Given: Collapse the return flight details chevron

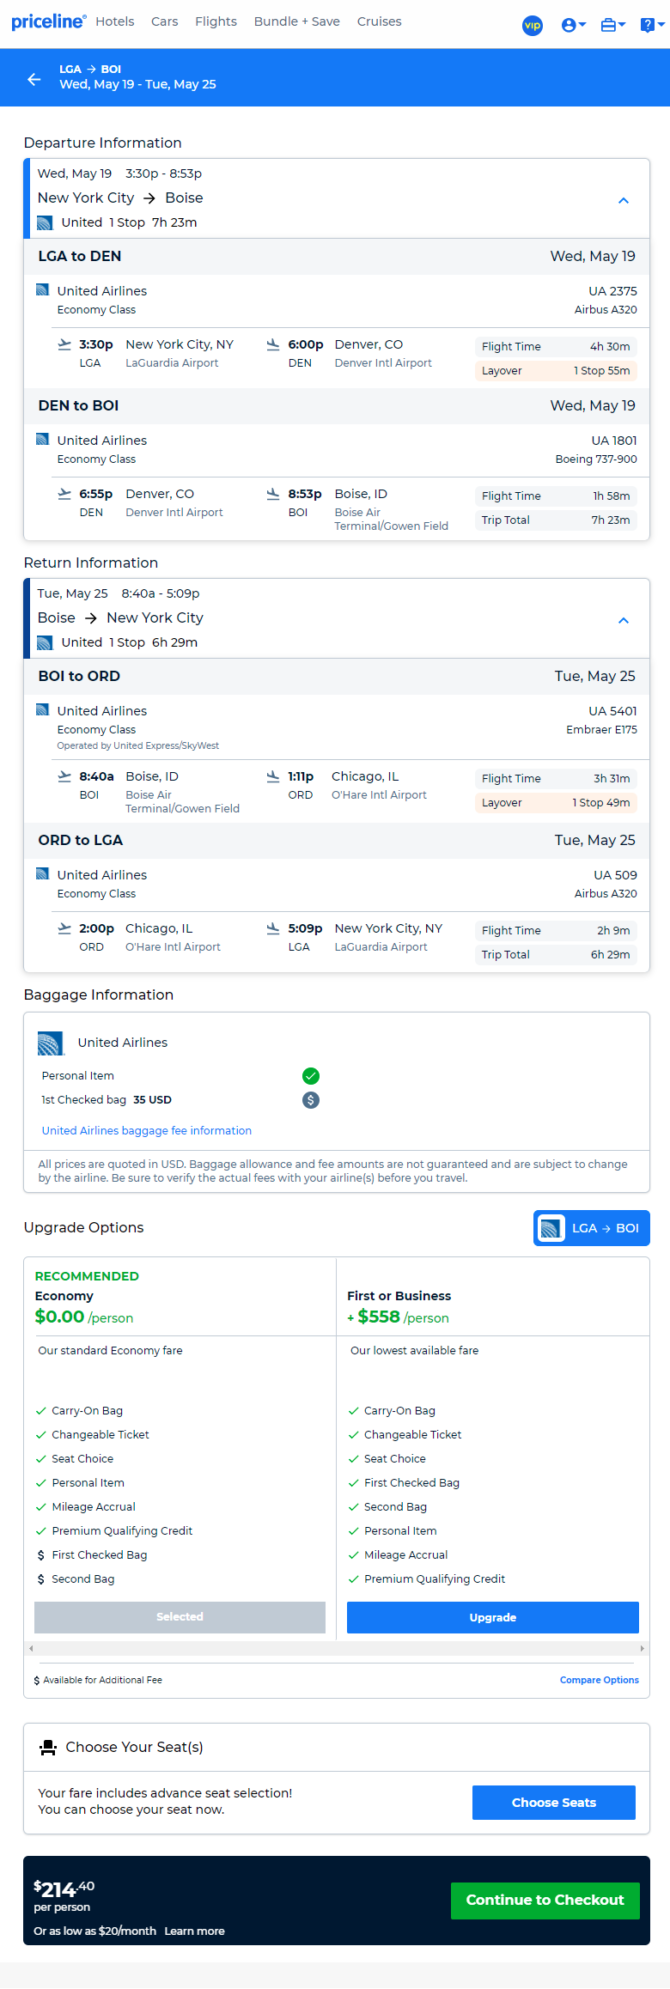Looking at the screenshot, I should pos(623,620).
